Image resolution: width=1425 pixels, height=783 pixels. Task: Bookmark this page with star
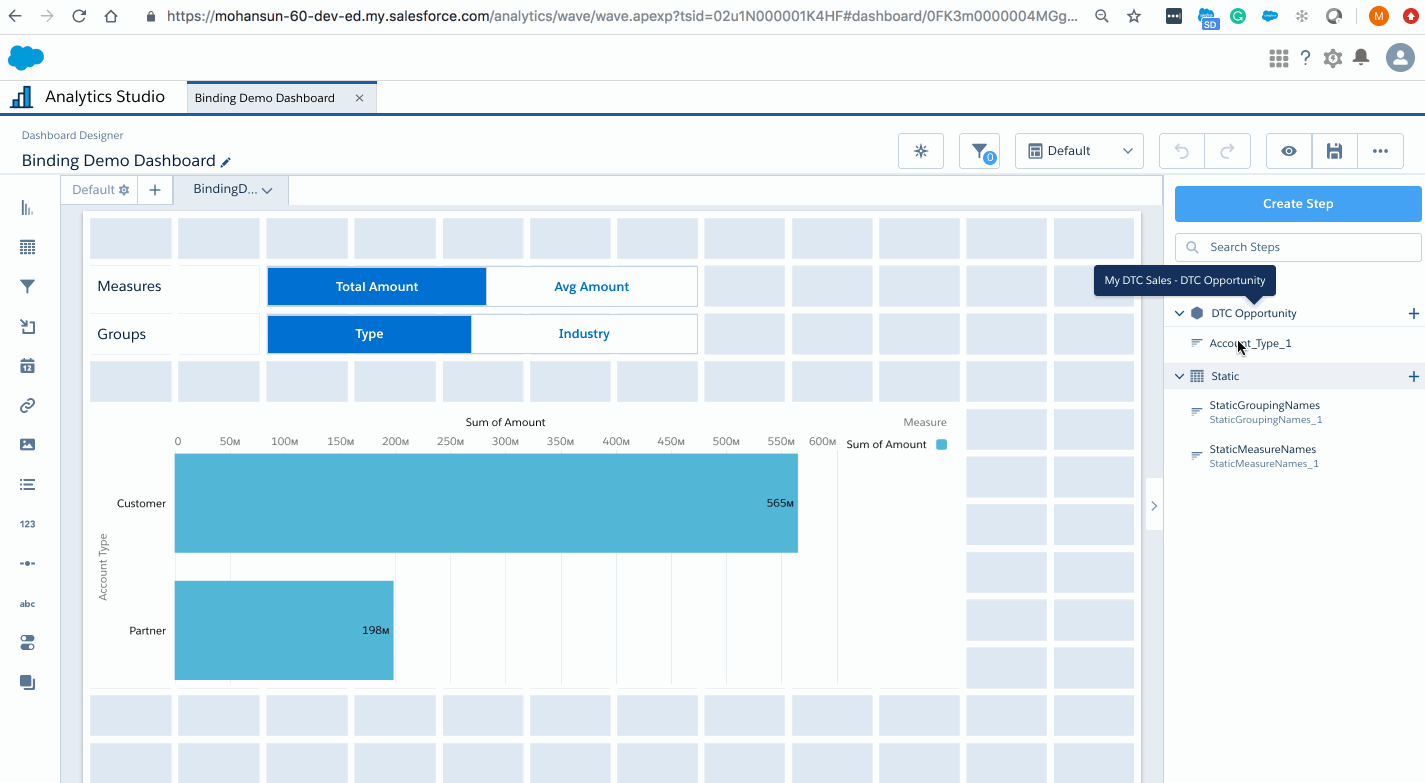click(x=1133, y=16)
